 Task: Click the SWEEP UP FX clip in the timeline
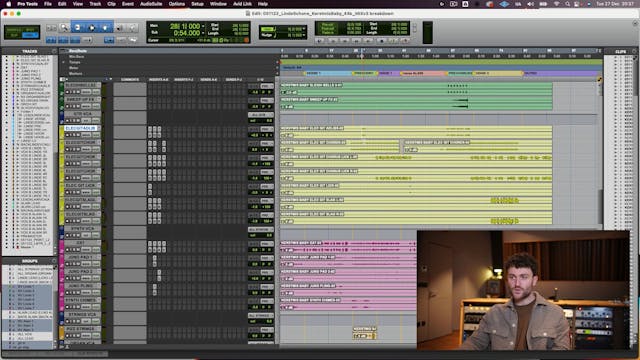[x=416, y=103]
